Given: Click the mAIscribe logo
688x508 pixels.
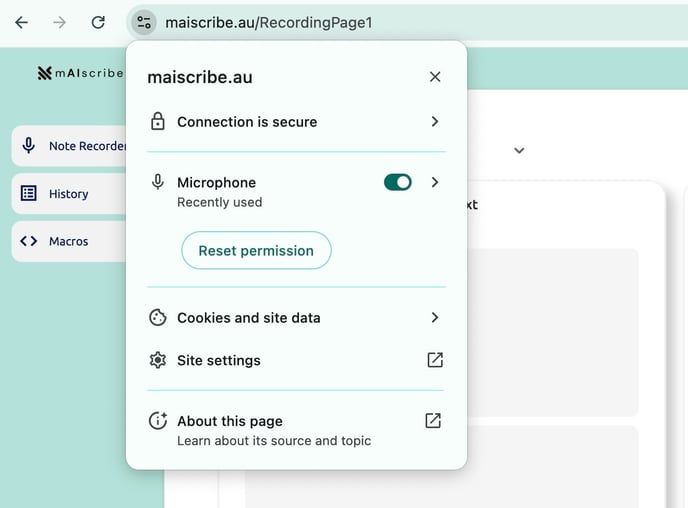Looking at the screenshot, I should tap(80, 73).
